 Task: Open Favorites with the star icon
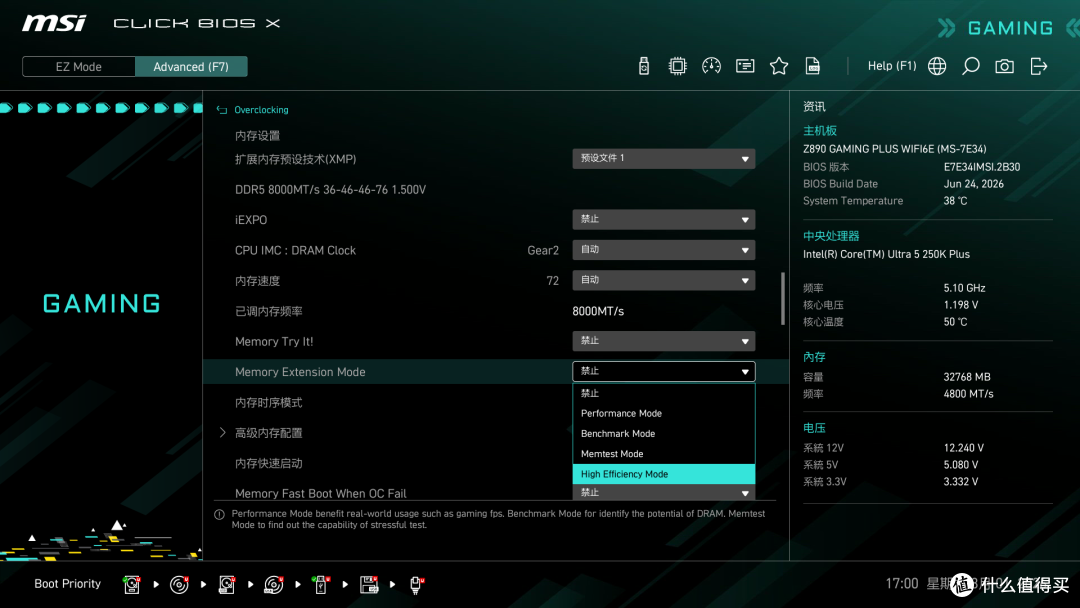(x=778, y=66)
